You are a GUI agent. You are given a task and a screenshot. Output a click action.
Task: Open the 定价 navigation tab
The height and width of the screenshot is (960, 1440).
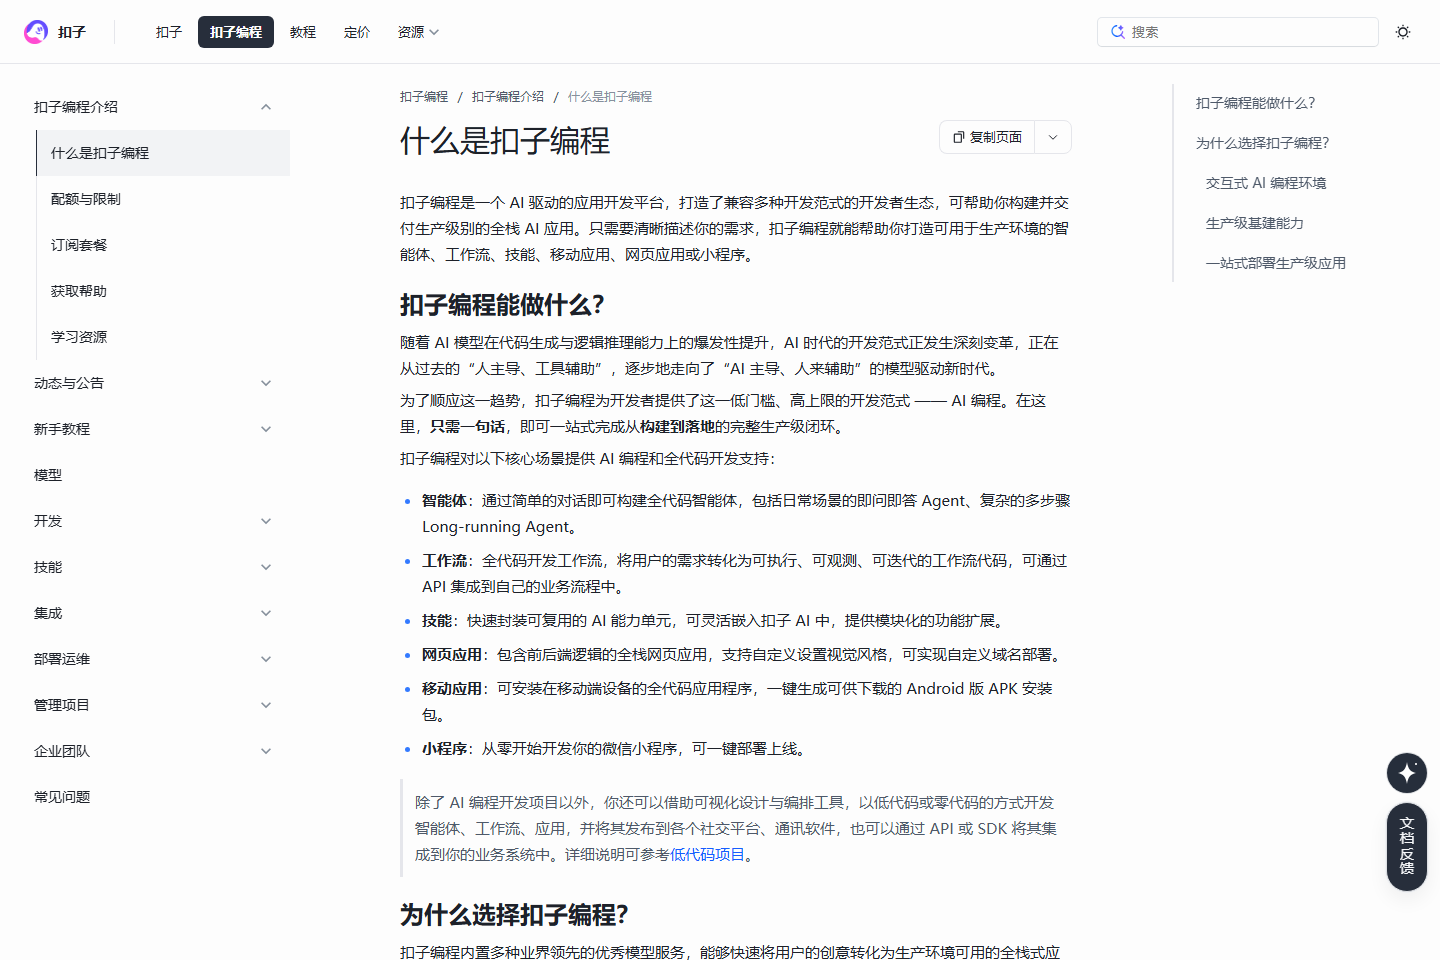click(x=357, y=32)
